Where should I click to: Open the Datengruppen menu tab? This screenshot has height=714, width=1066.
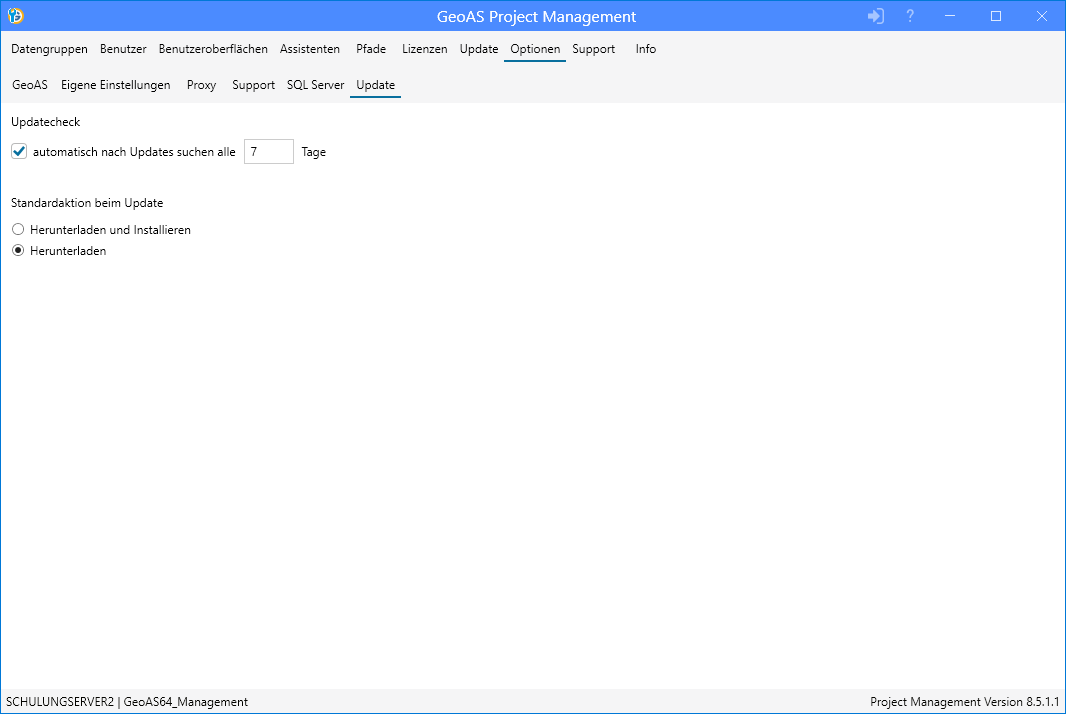pos(49,49)
